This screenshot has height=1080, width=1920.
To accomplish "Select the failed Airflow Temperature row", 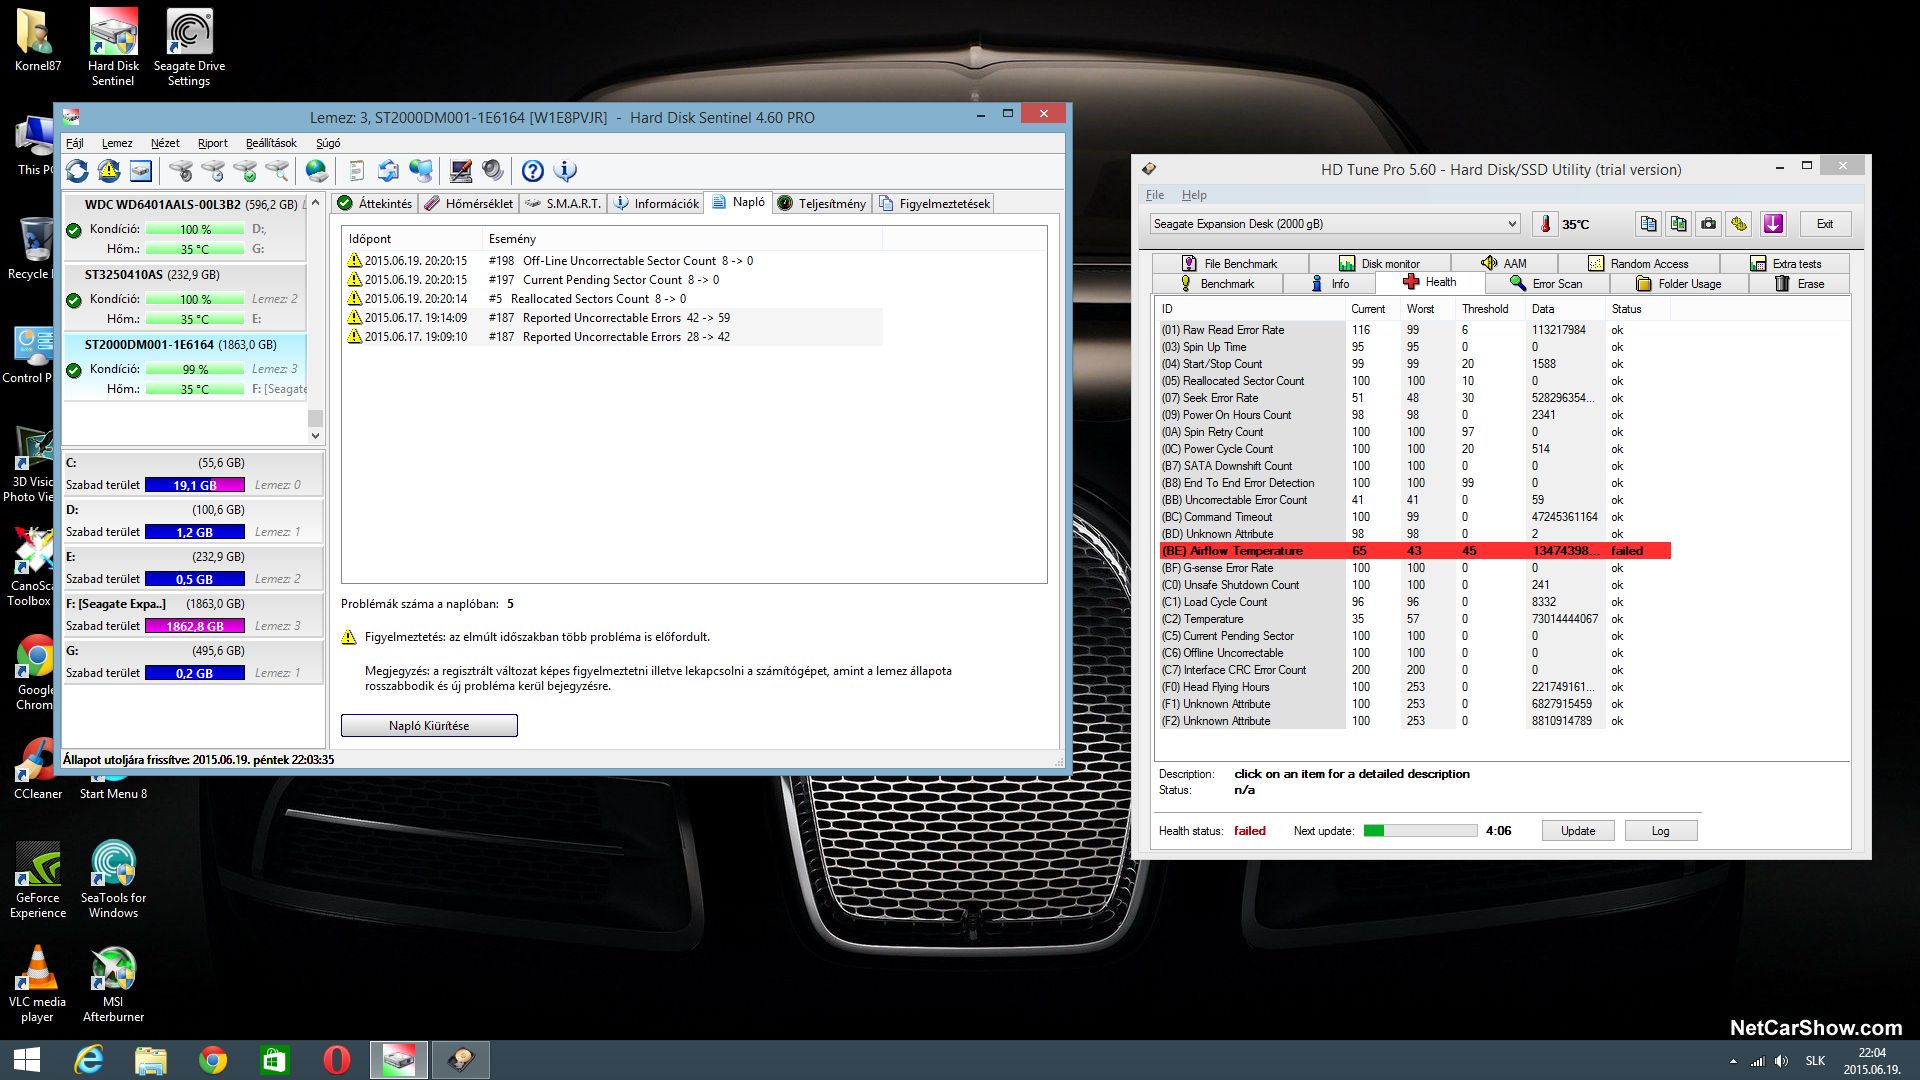I will [1415, 551].
